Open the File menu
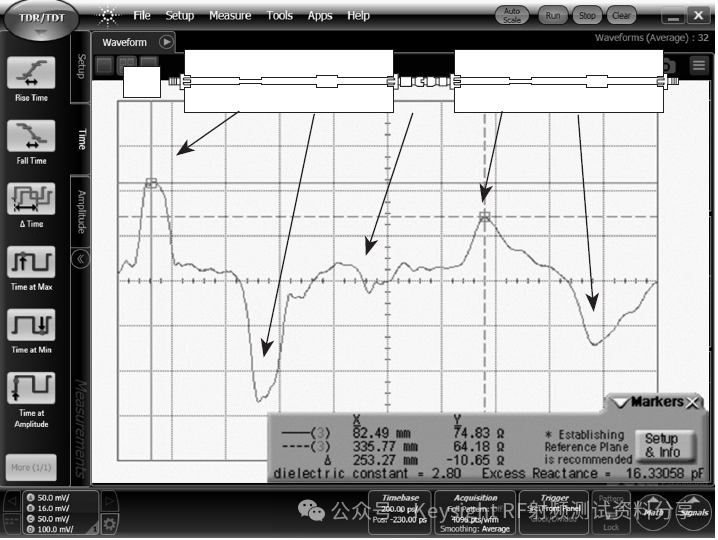 click(141, 16)
